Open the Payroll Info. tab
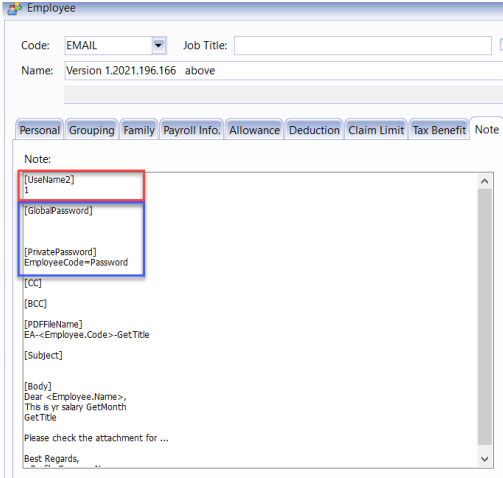 pyautogui.click(x=191, y=130)
